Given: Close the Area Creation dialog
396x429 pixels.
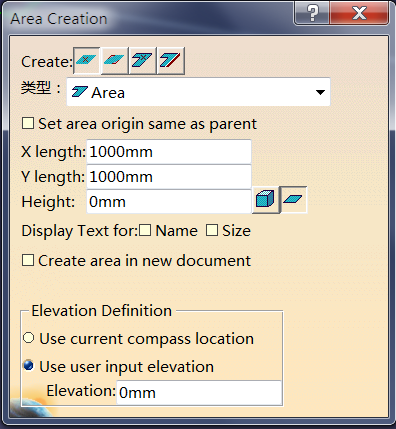Looking at the screenshot, I should click(359, 13).
